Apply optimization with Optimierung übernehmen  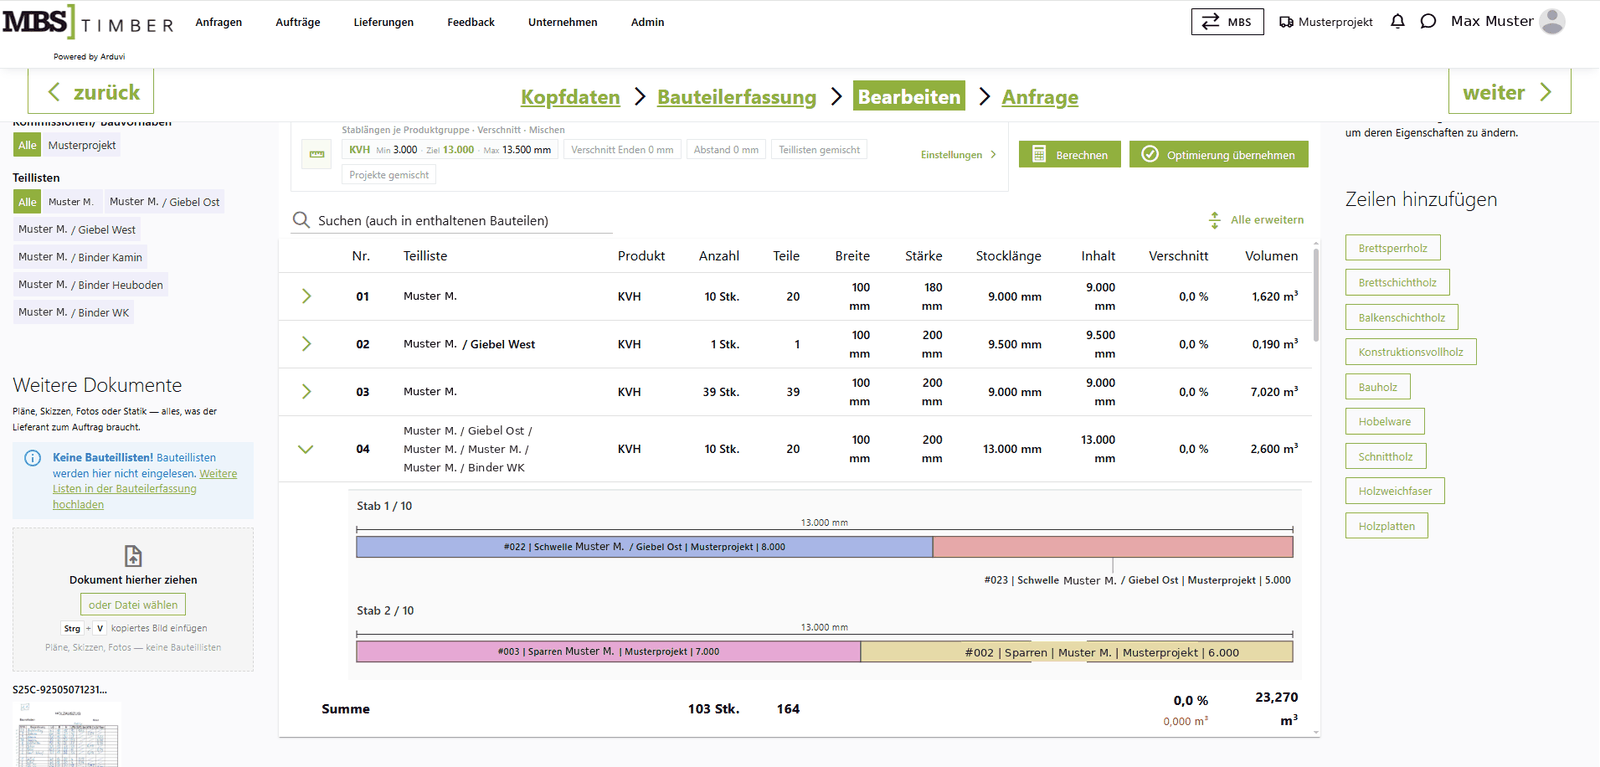click(1219, 155)
